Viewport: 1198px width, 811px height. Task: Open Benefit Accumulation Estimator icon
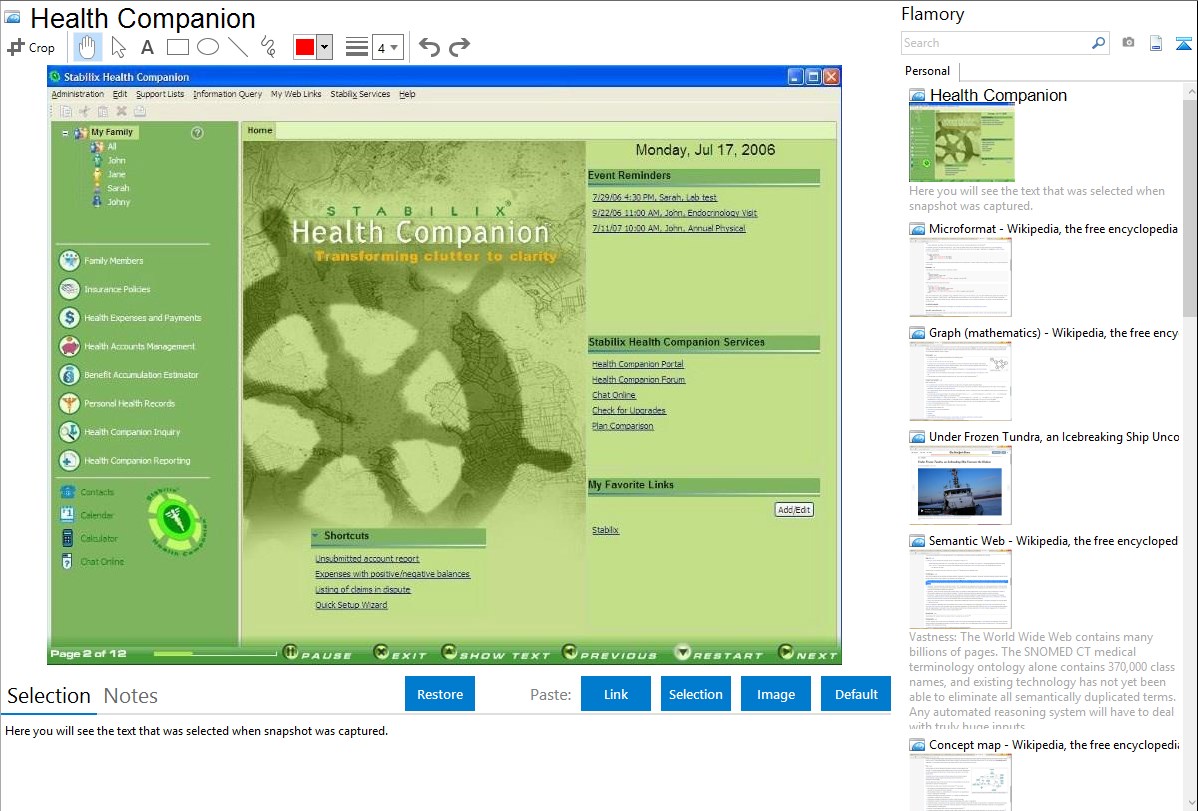69,375
